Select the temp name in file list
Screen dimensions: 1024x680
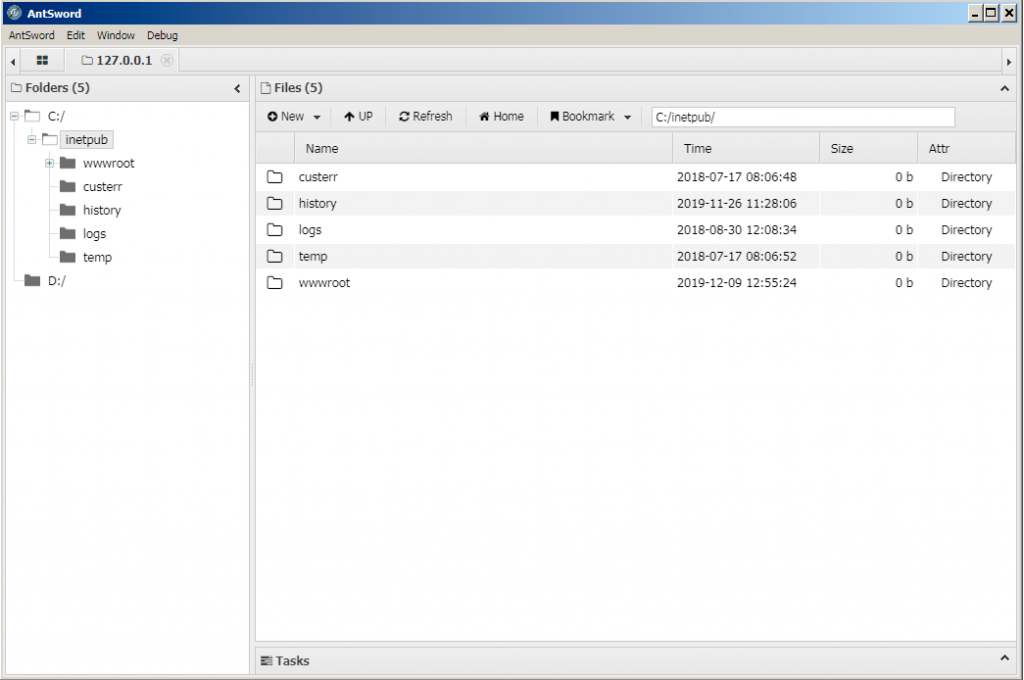pyautogui.click(x=313, y=257)
